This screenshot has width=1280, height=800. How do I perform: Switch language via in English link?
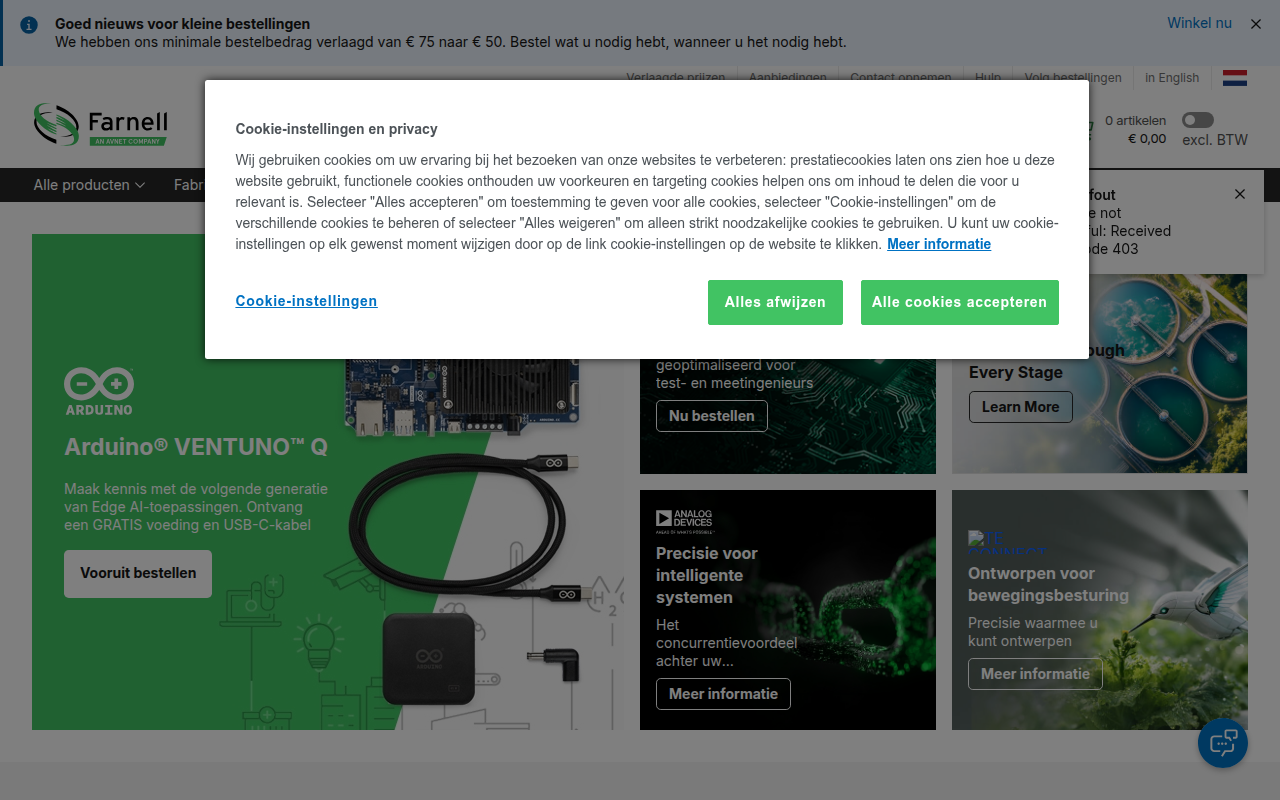point(1172,78)
